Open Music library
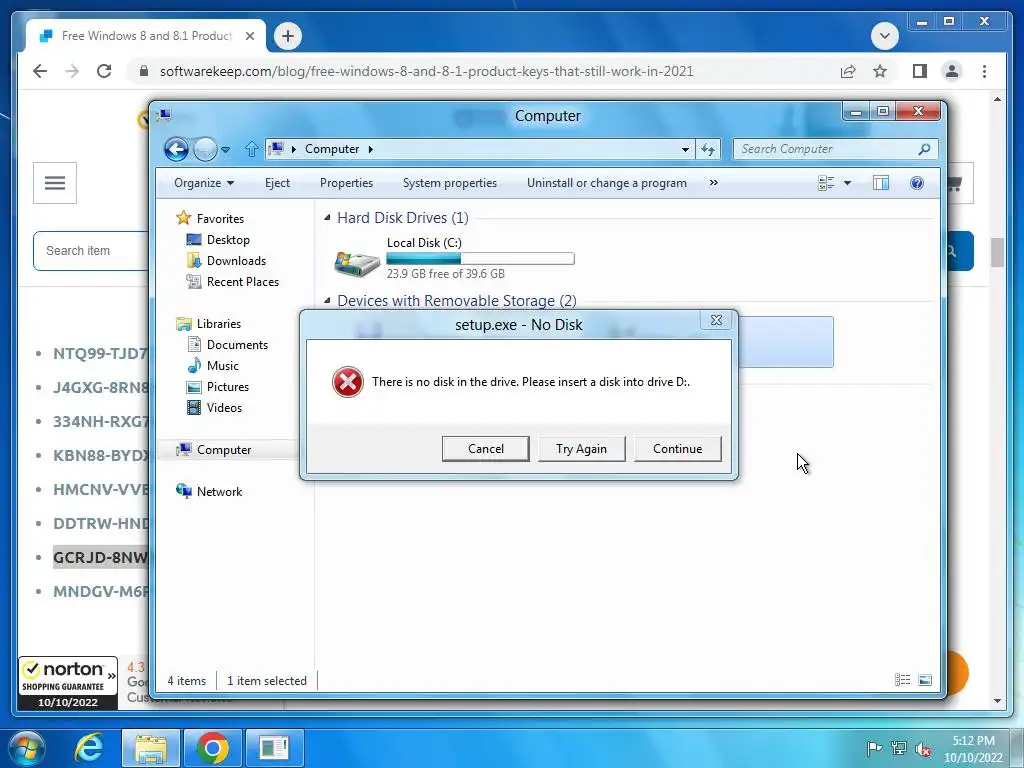This screenshot has width=1024, height=768. coord(222,366)
